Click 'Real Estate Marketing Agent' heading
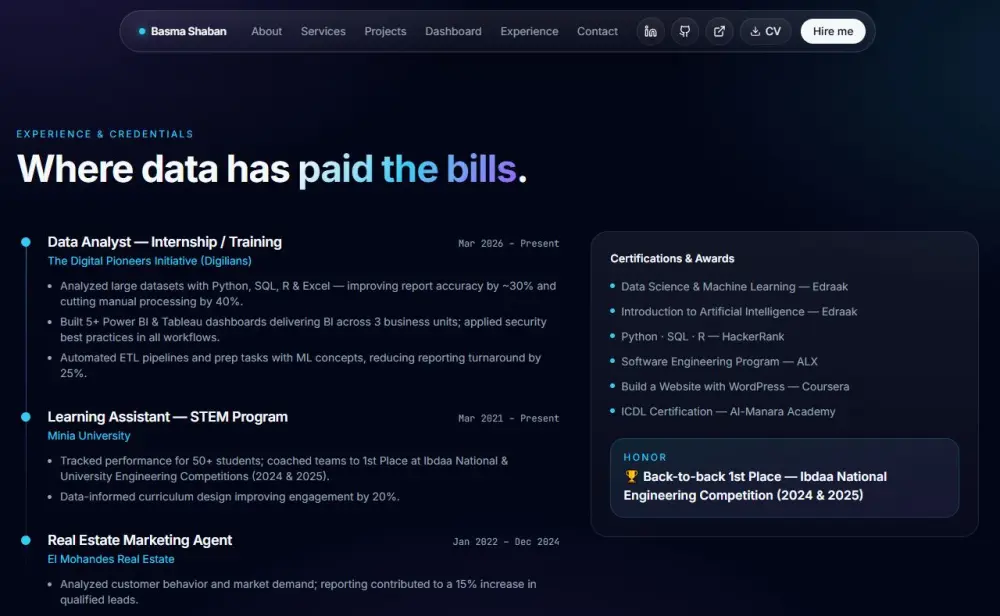This screenshot has width=1000, height=616. coord(140,540)
